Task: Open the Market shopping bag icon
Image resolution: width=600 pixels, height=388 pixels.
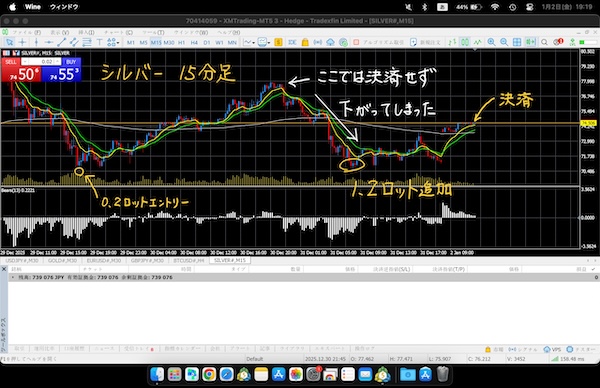Action: [x=305, y=42]
